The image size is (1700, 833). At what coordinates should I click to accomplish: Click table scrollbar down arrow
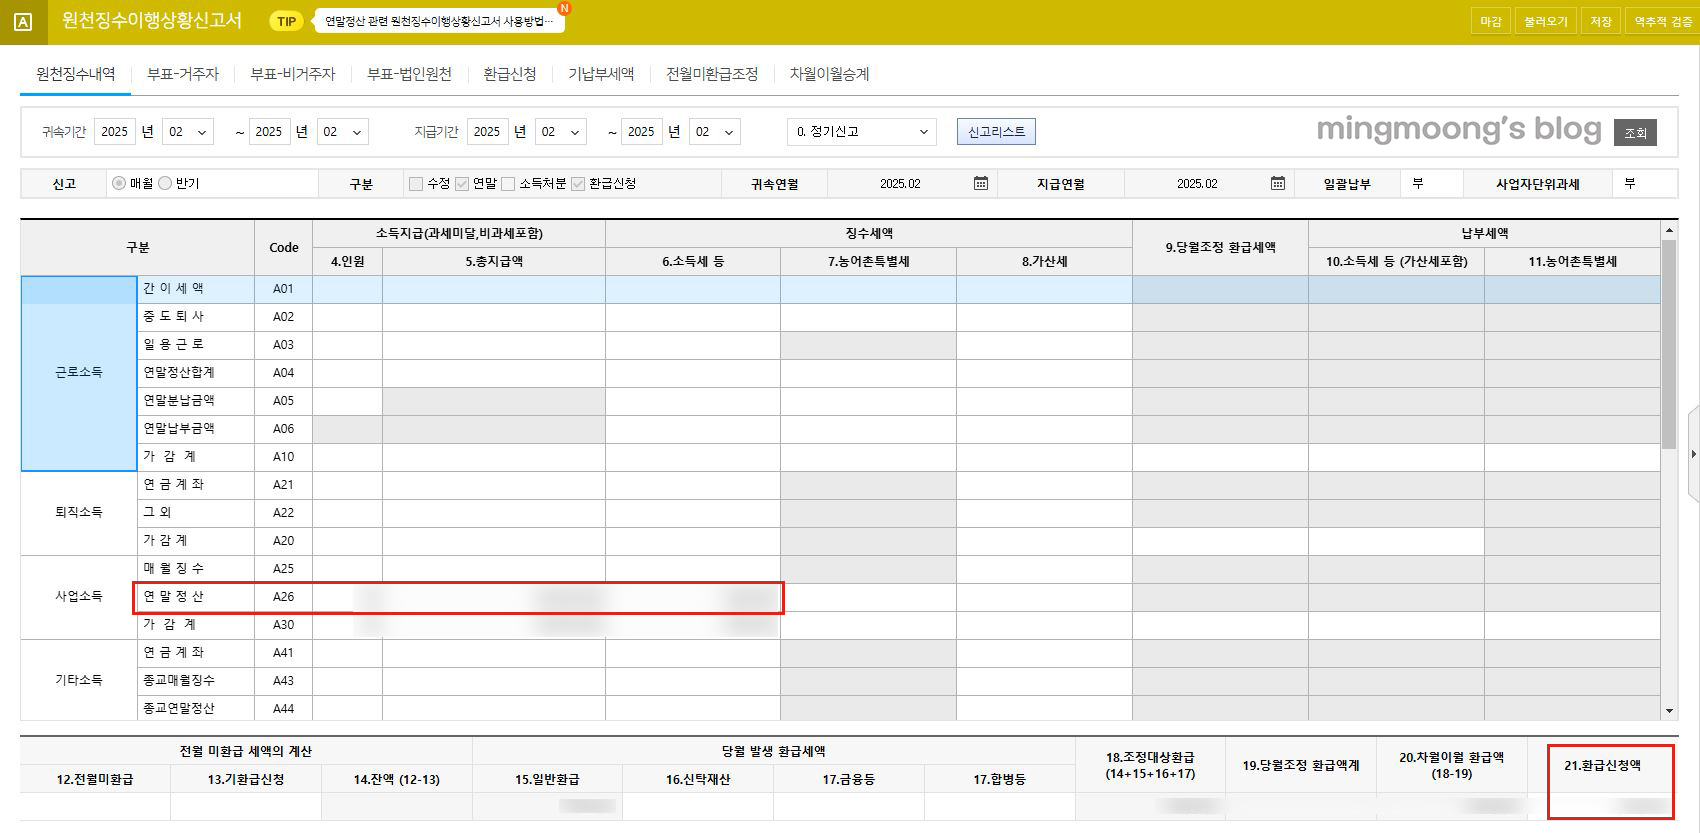pyautogui.click(x=1669, y=711)
